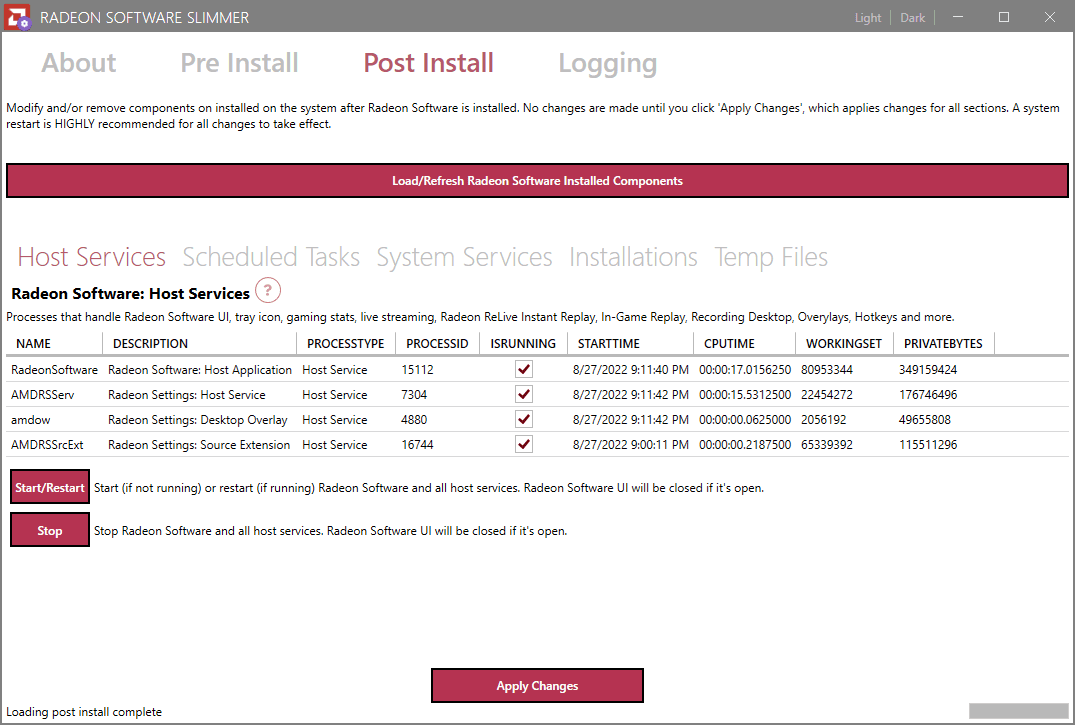Click process ID 16744
Viewport: 1075px width, 725px height.
[418, 445]
